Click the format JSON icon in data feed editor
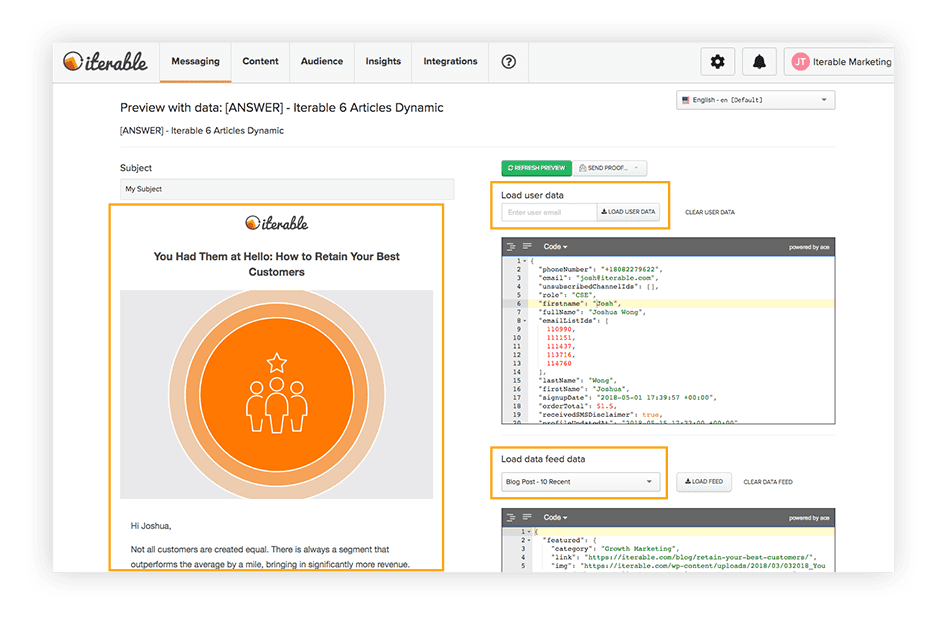Screen dimensions: 947x622 (x=511, y=517)
